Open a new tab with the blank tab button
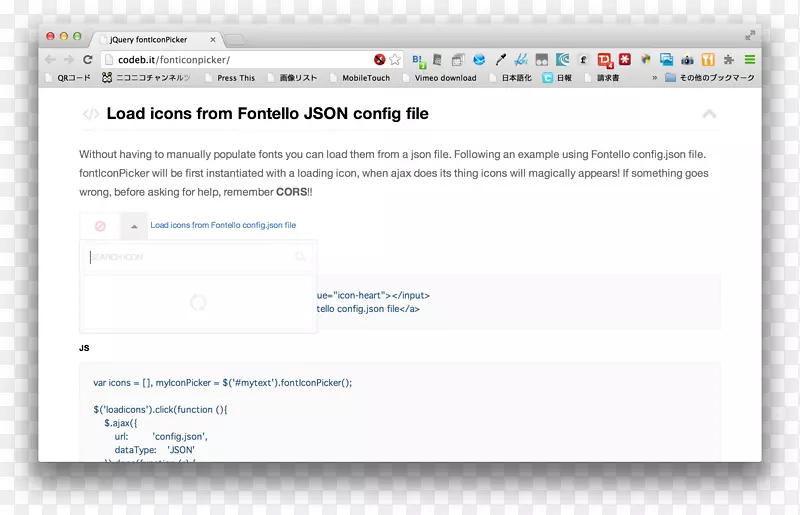800x515 pixels. click(235, 40)
